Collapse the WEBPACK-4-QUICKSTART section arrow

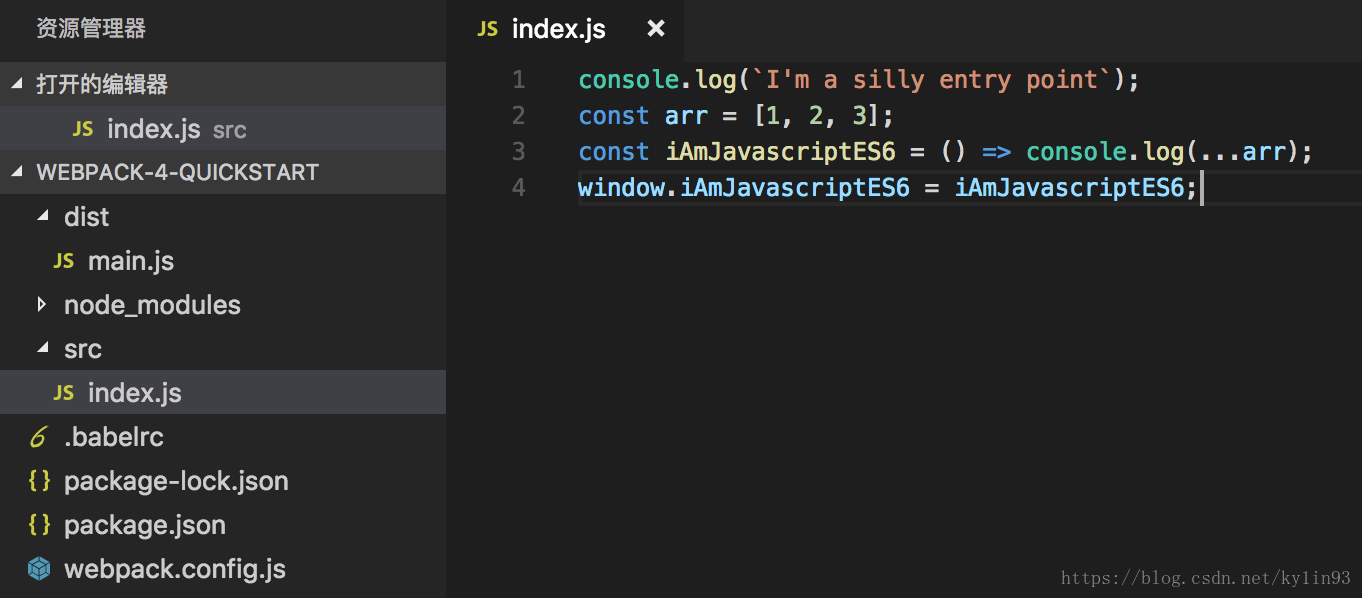coord(16,172)
